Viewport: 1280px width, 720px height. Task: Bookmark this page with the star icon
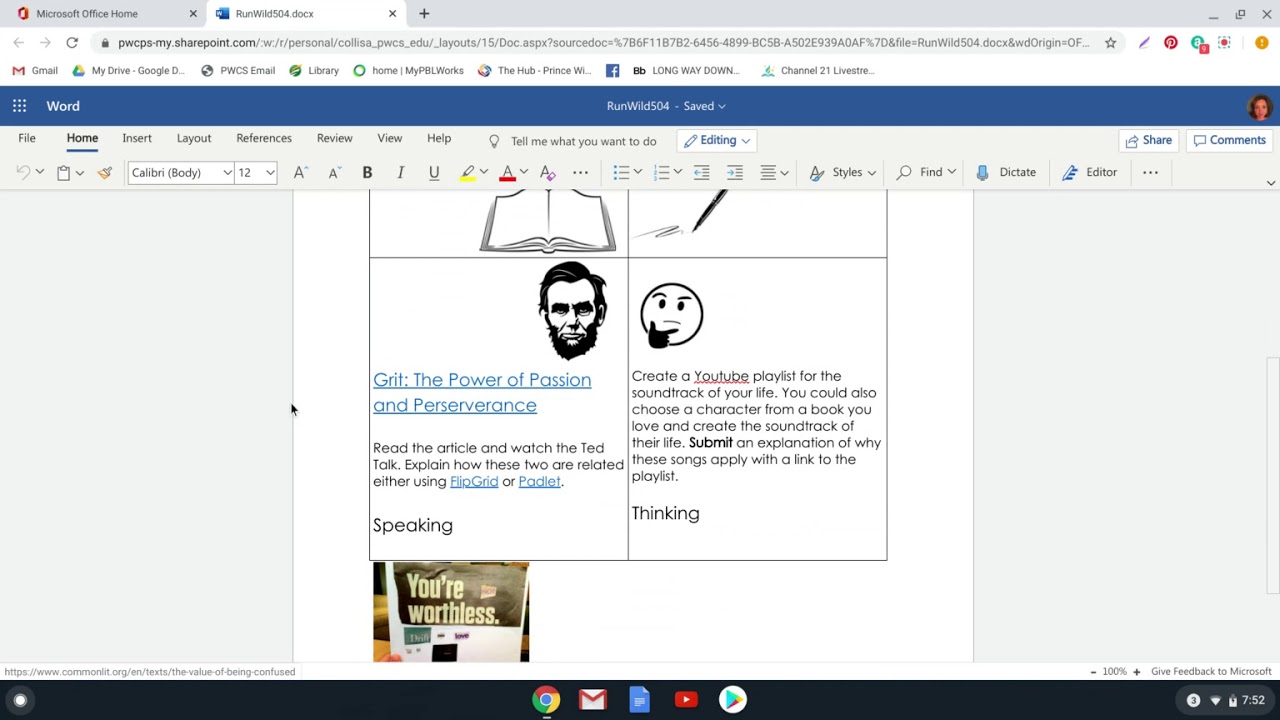pos(1110,43)
